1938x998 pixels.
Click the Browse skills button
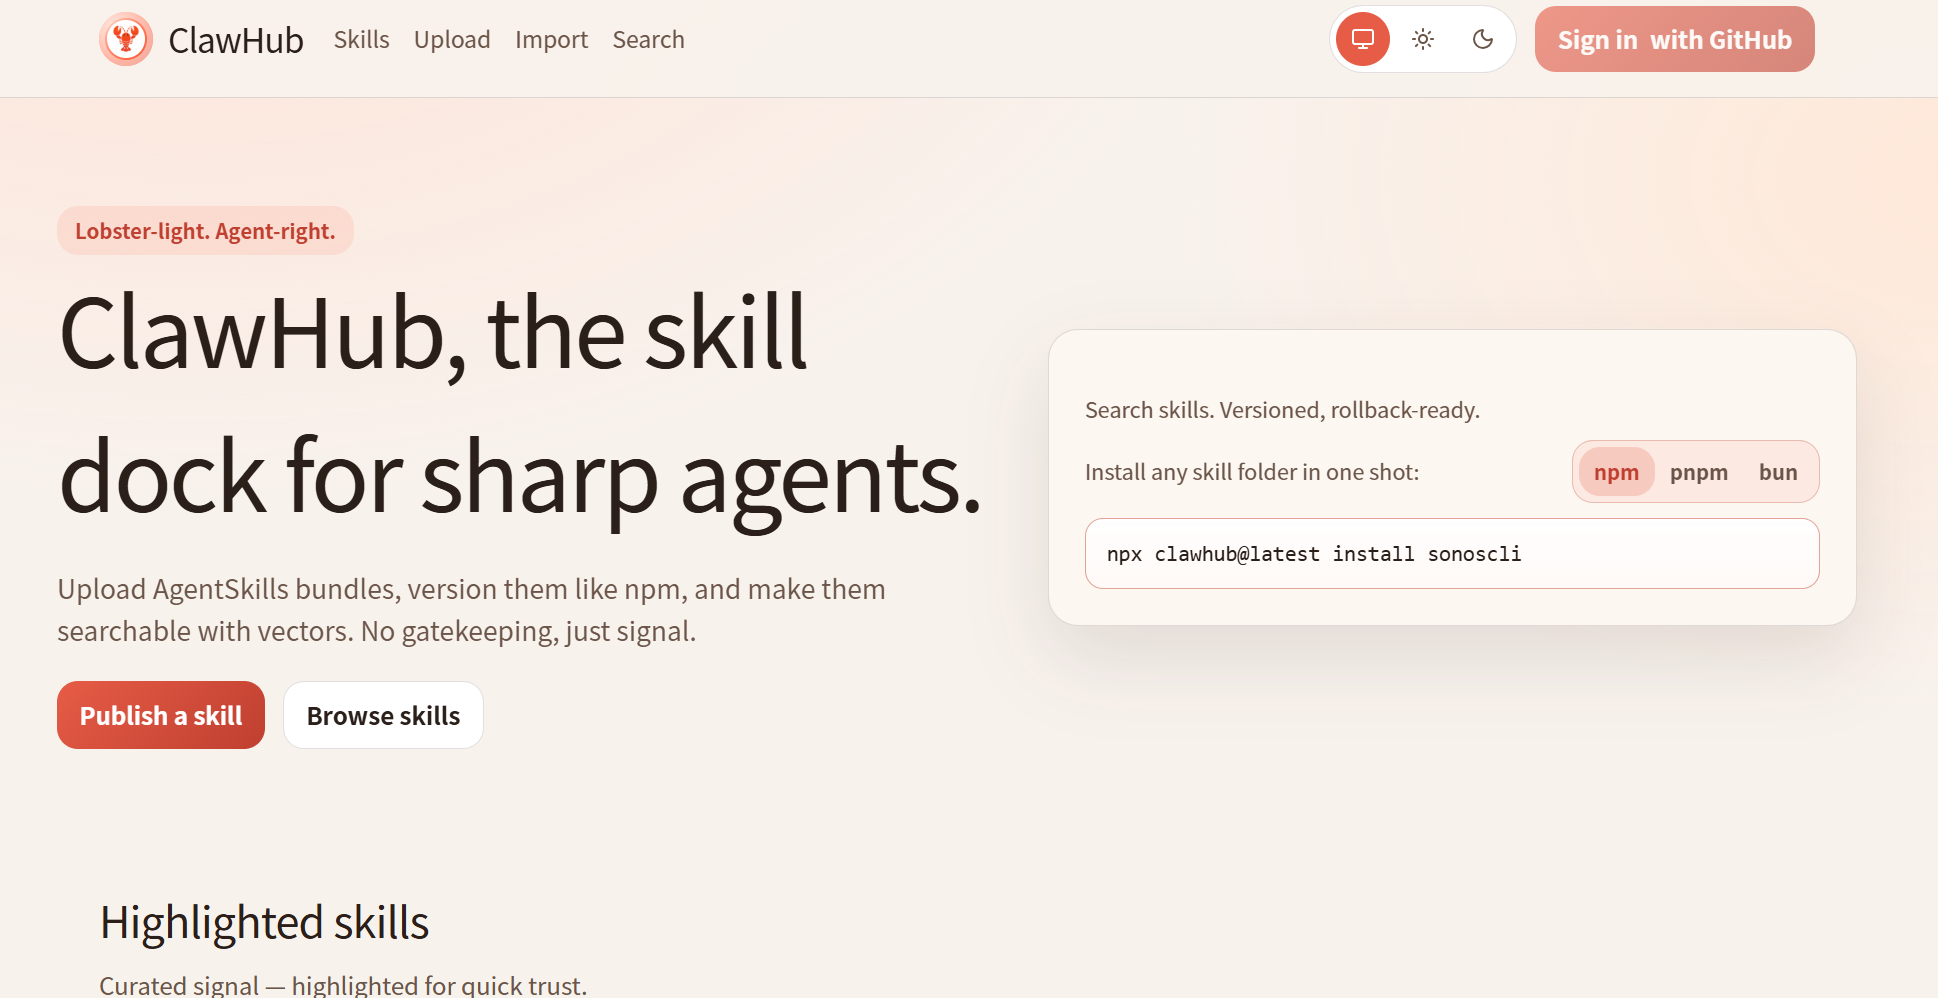(x=383, y=716)
